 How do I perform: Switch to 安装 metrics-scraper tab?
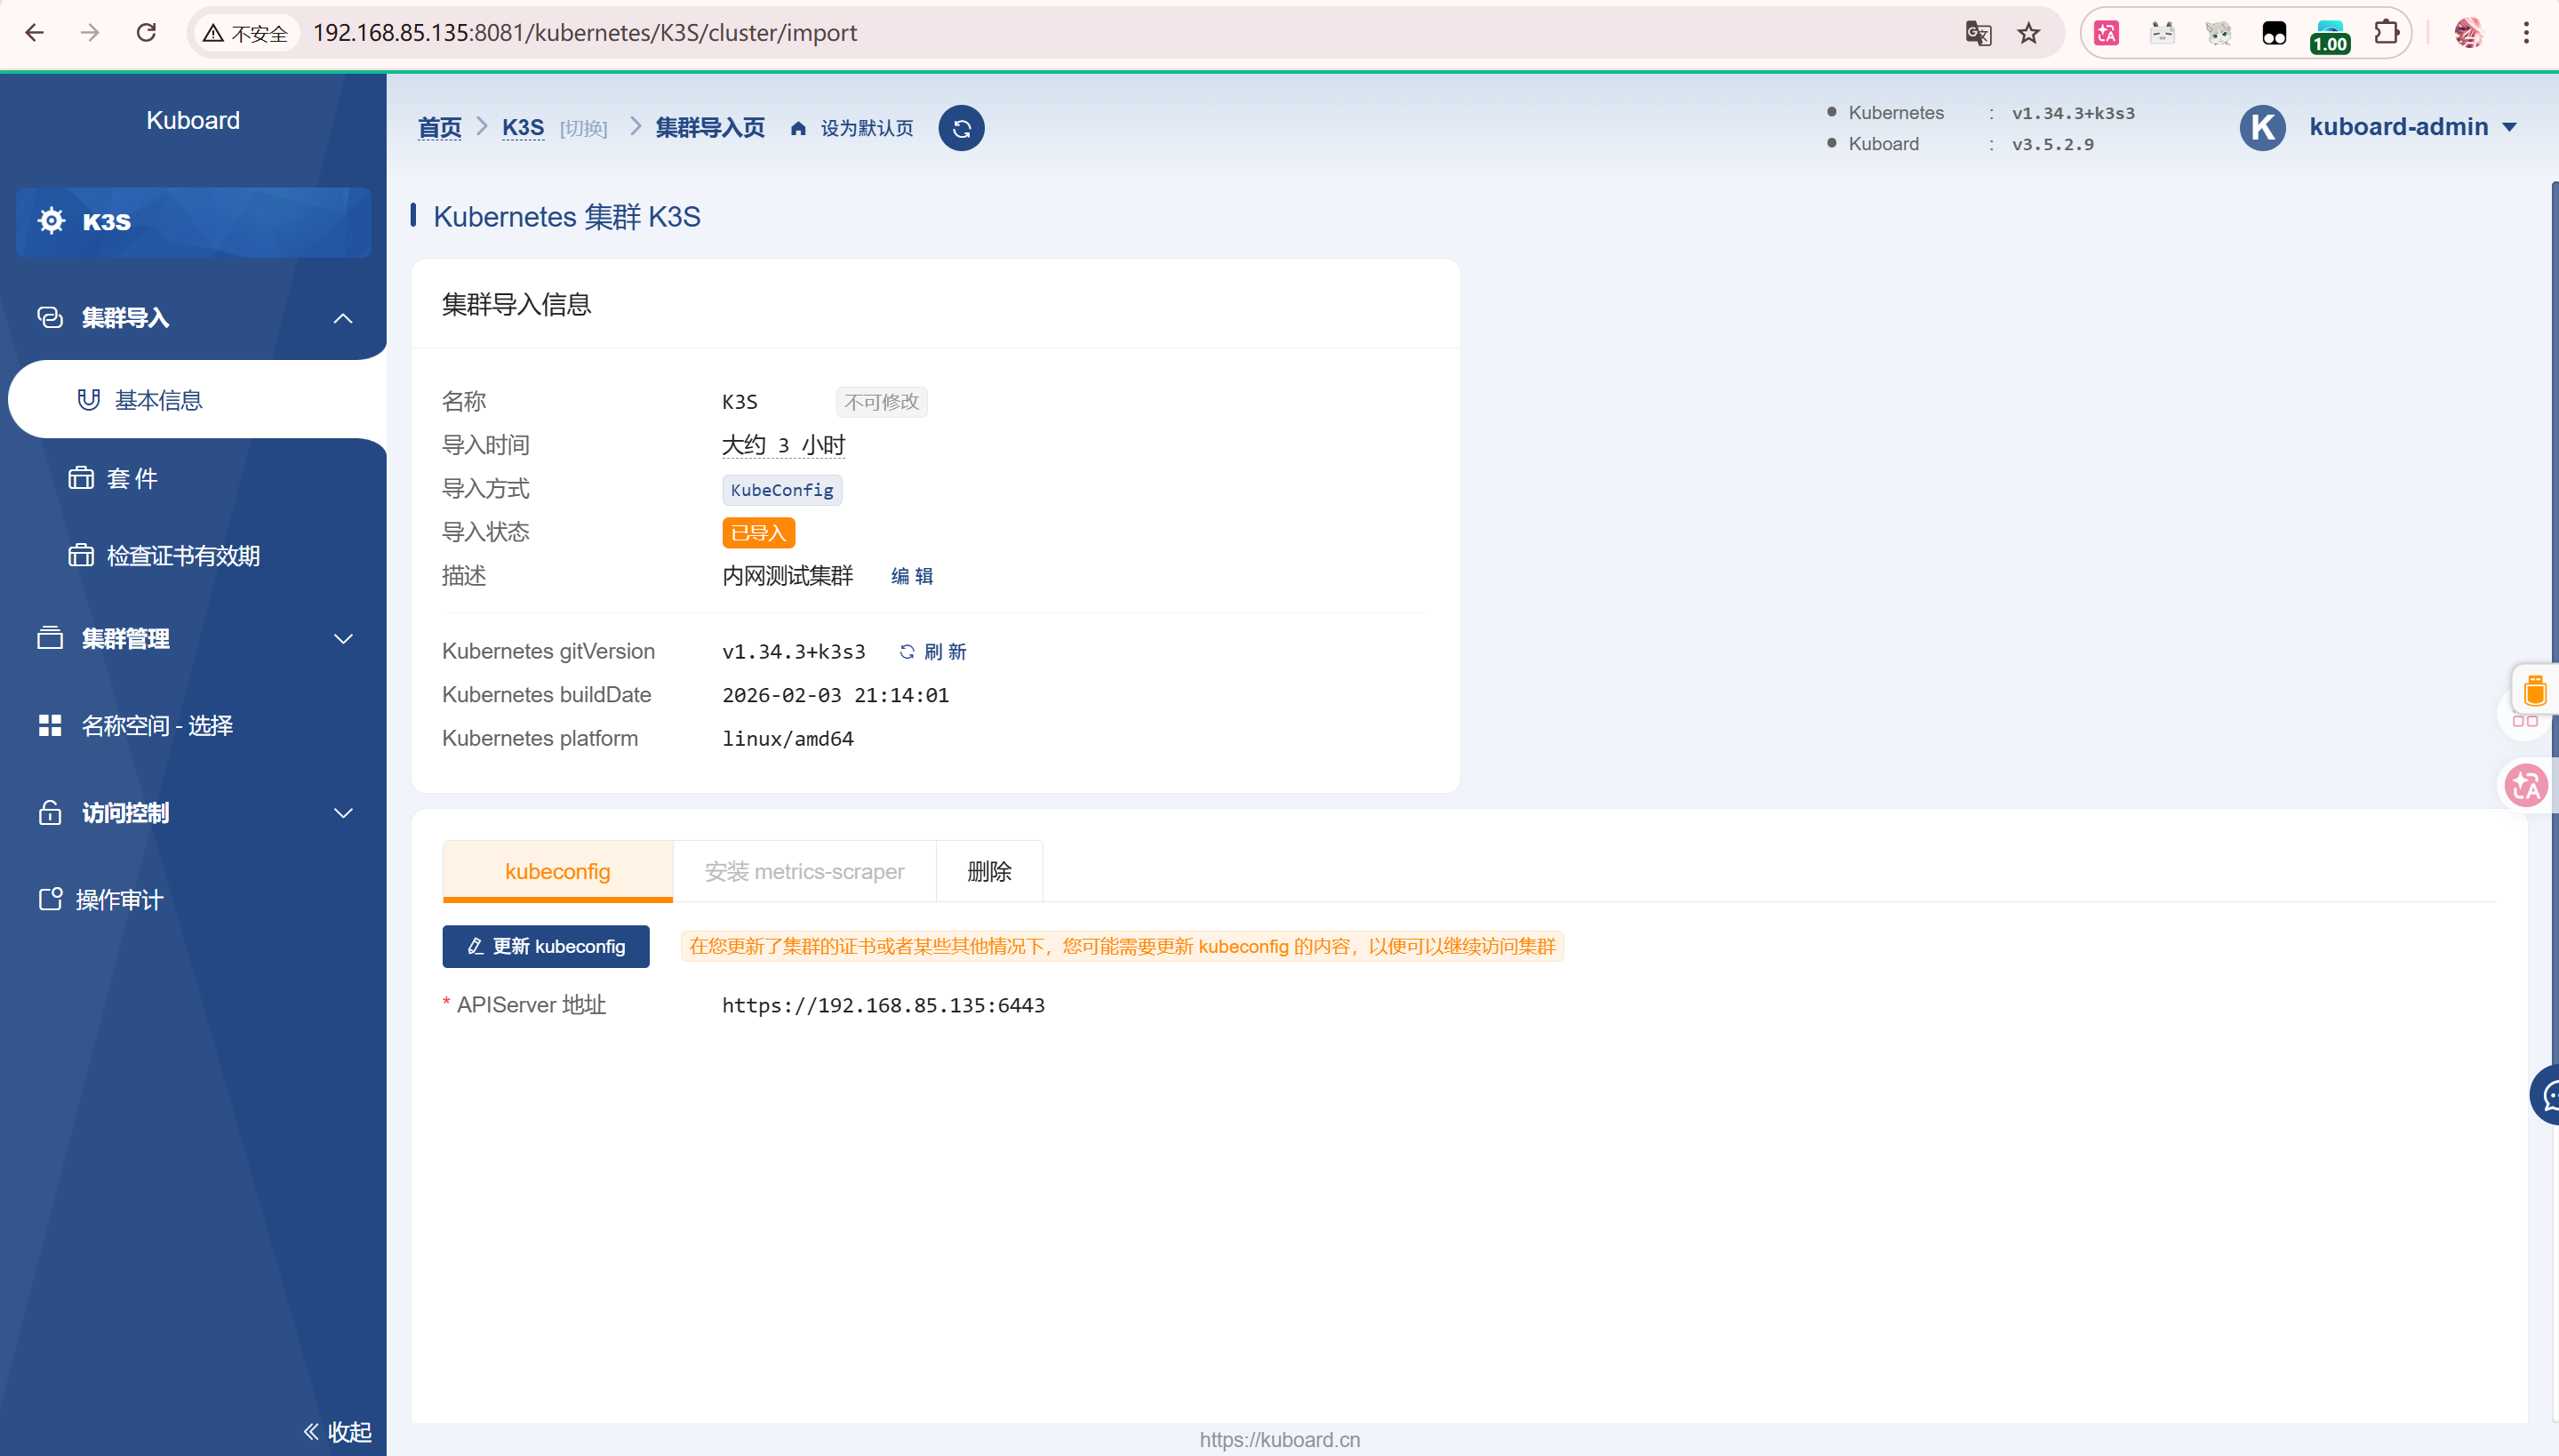point(804,871)
